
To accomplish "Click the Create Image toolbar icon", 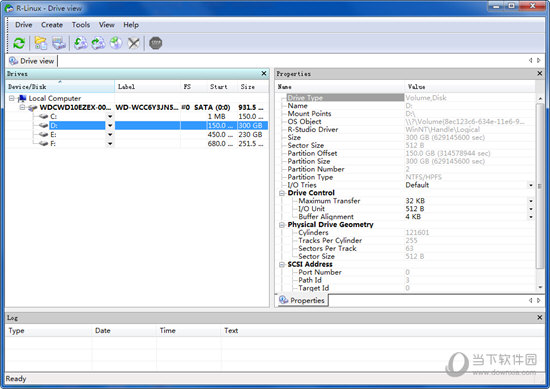I will (x=98, y=43).
